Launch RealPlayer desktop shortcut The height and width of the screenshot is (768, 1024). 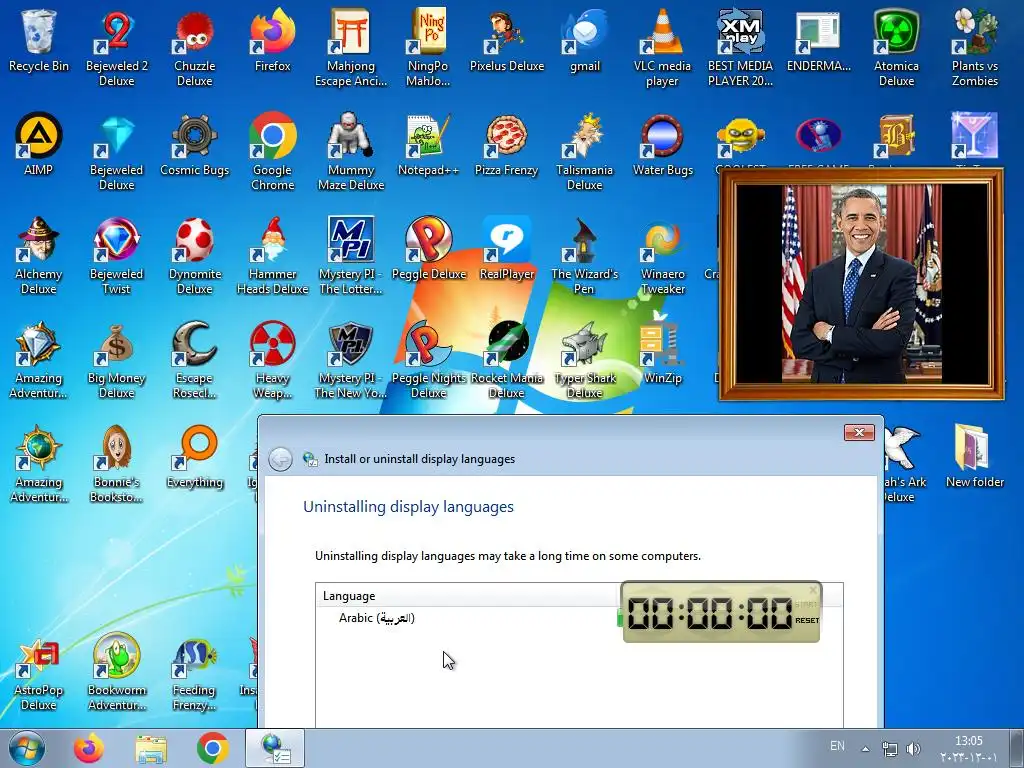pyautogui.click(x=507, y=248)
